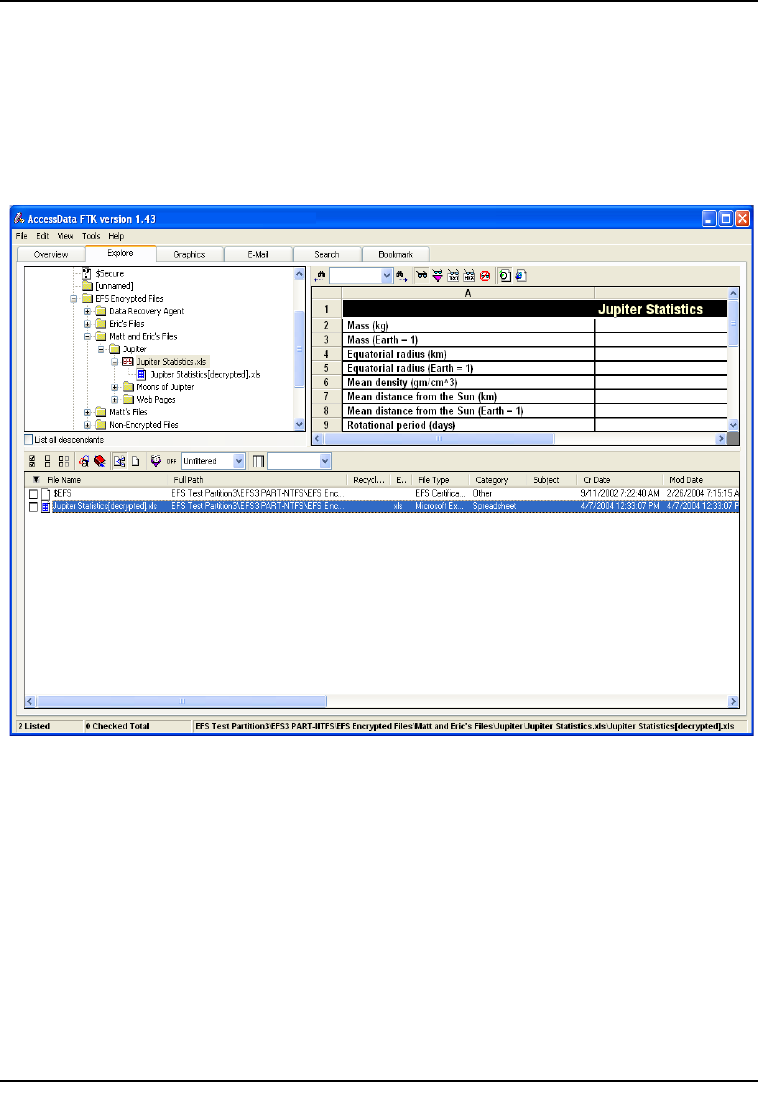The width and height of the screenshot is (758, 1117).
Task: Select native view glasses icon
Action: click(x=422, y=275)
